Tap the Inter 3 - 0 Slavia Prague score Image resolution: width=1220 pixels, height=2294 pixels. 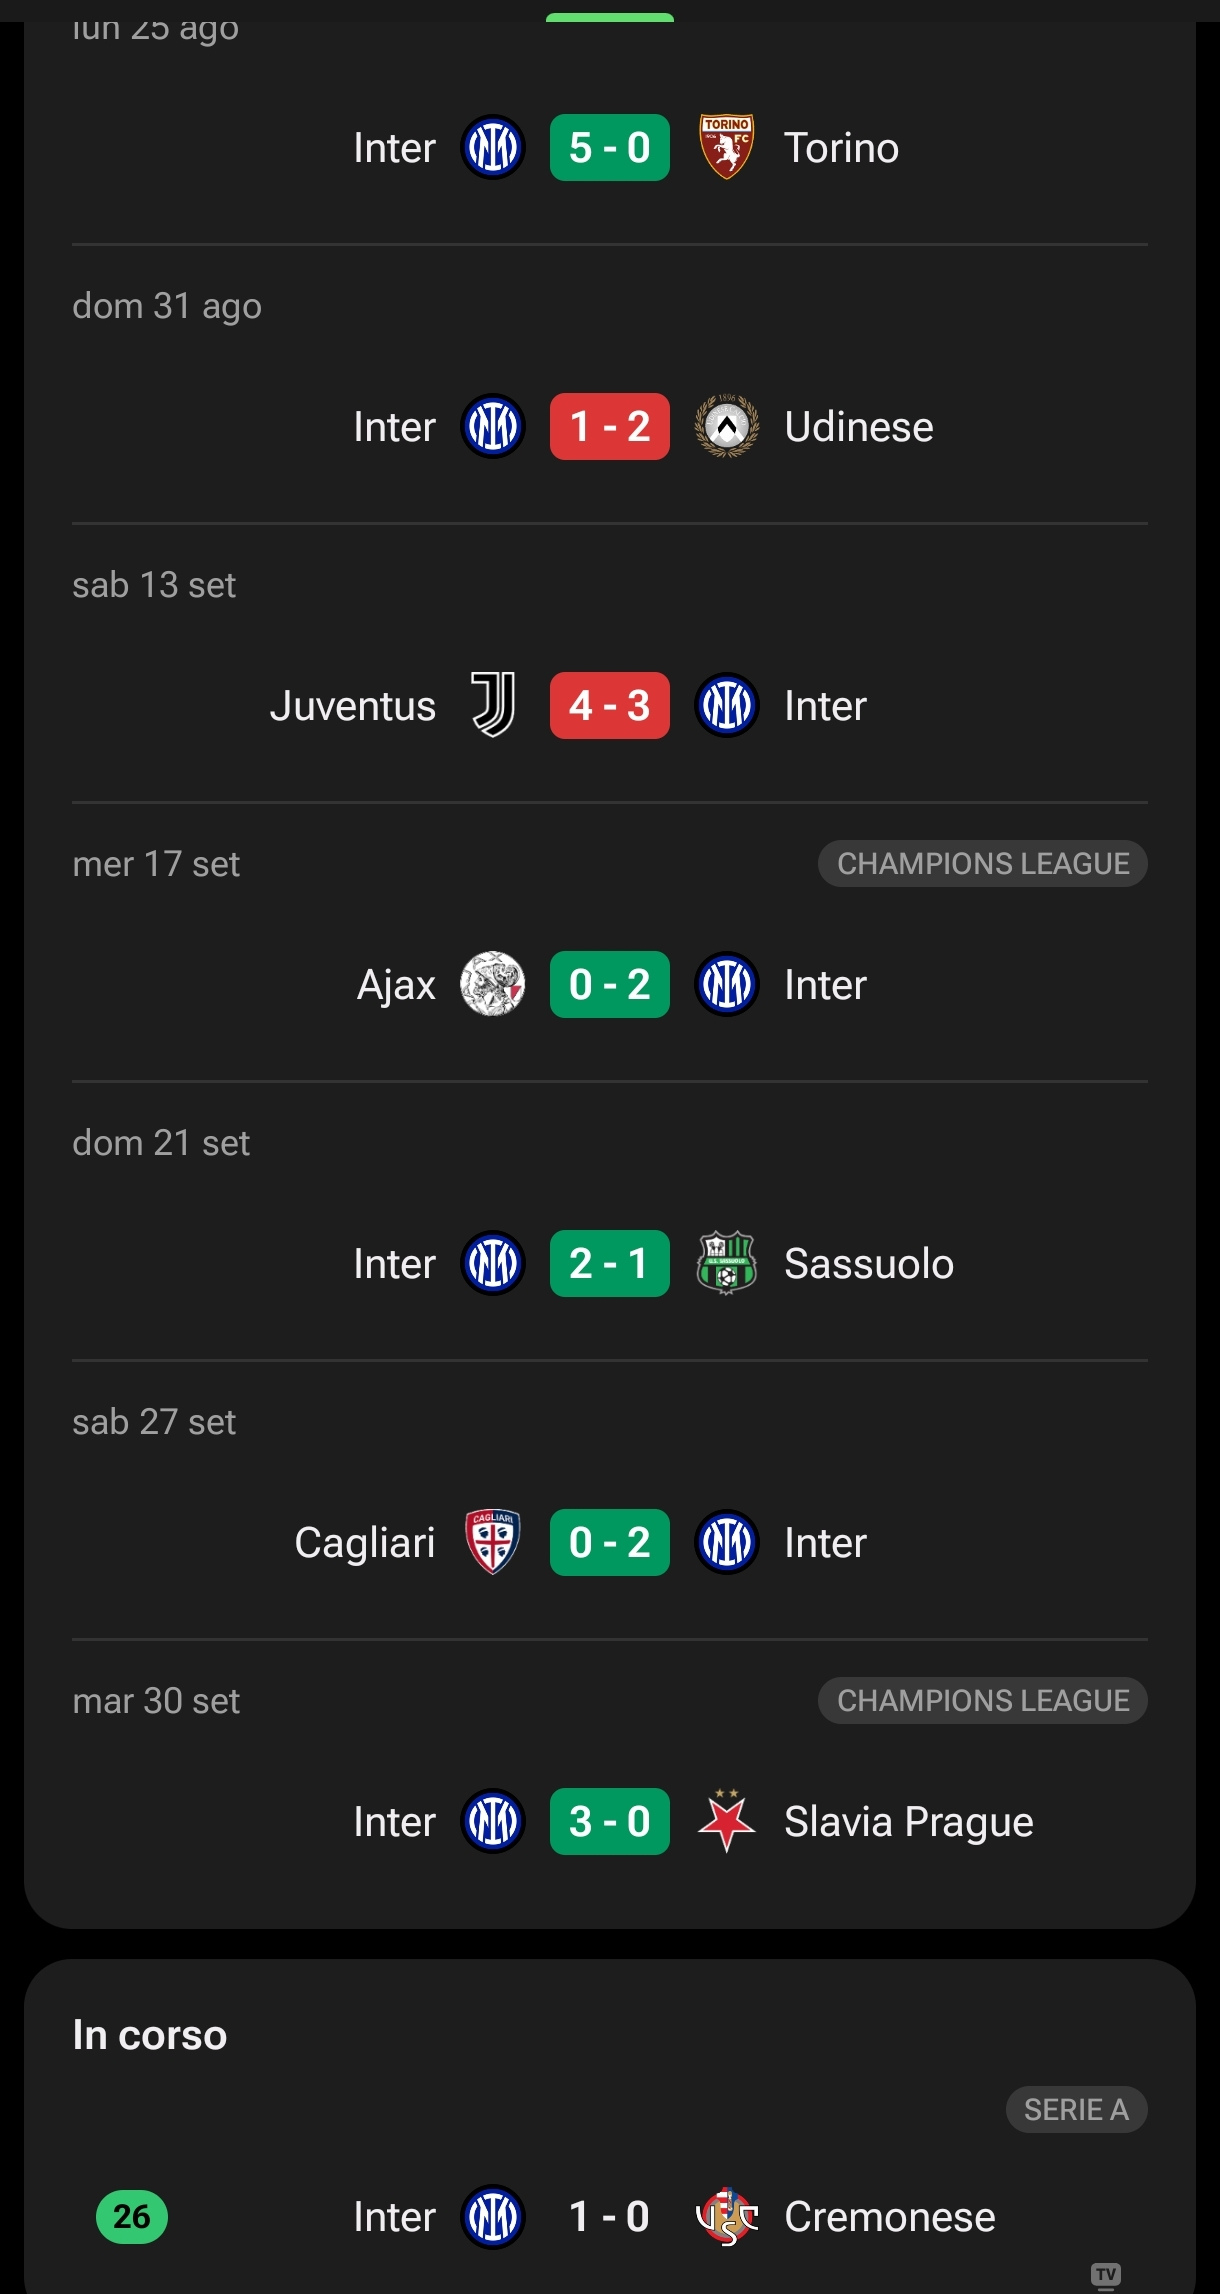609,1821
